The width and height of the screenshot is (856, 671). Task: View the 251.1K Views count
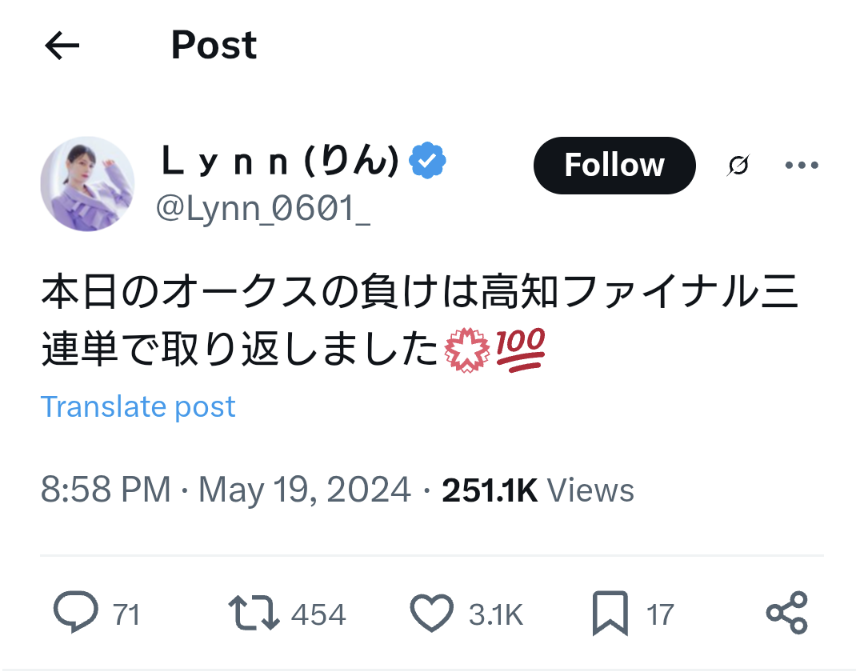coord(538,491)
